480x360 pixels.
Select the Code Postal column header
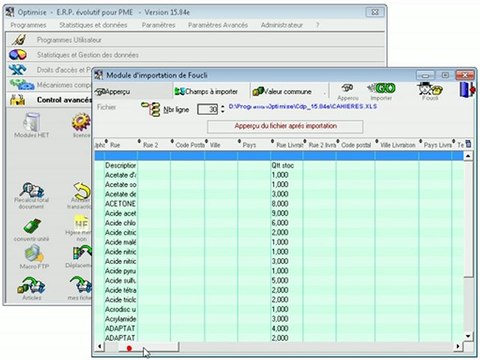click(188, 145)
